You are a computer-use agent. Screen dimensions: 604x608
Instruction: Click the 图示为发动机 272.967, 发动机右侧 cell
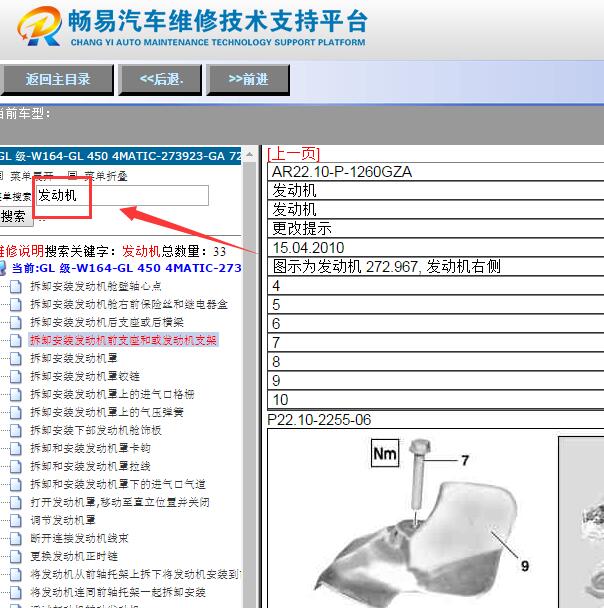coord(435,266)
